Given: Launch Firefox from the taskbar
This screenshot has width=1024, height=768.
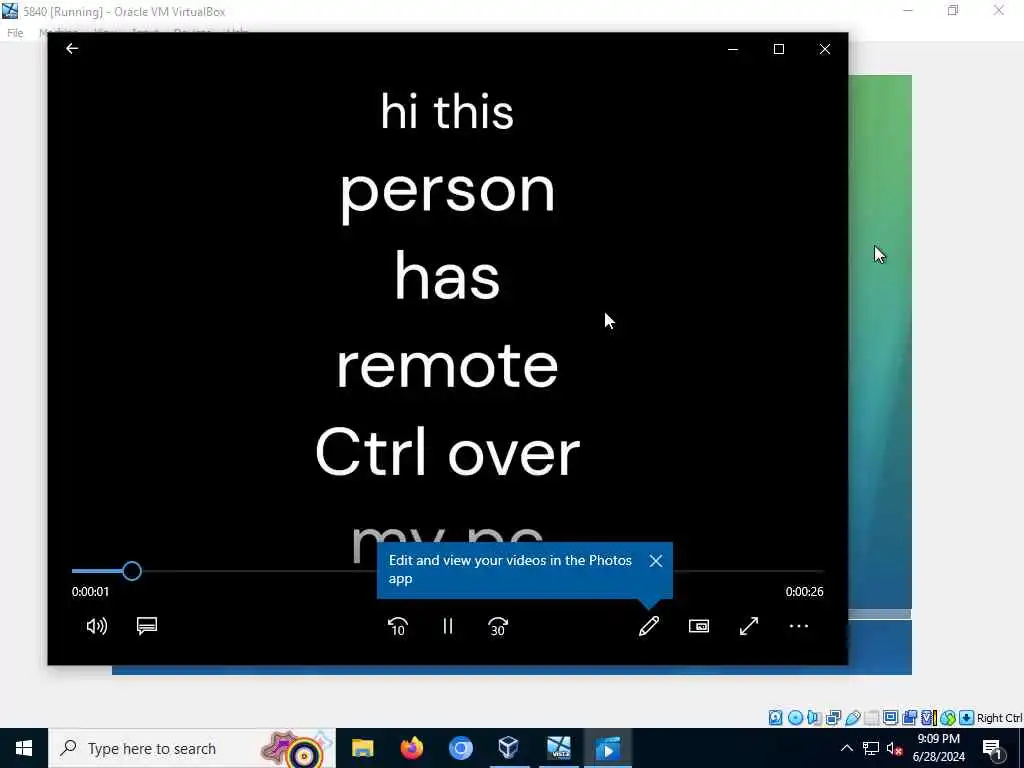Looking at the screenshot, I should tap(411, 748).
